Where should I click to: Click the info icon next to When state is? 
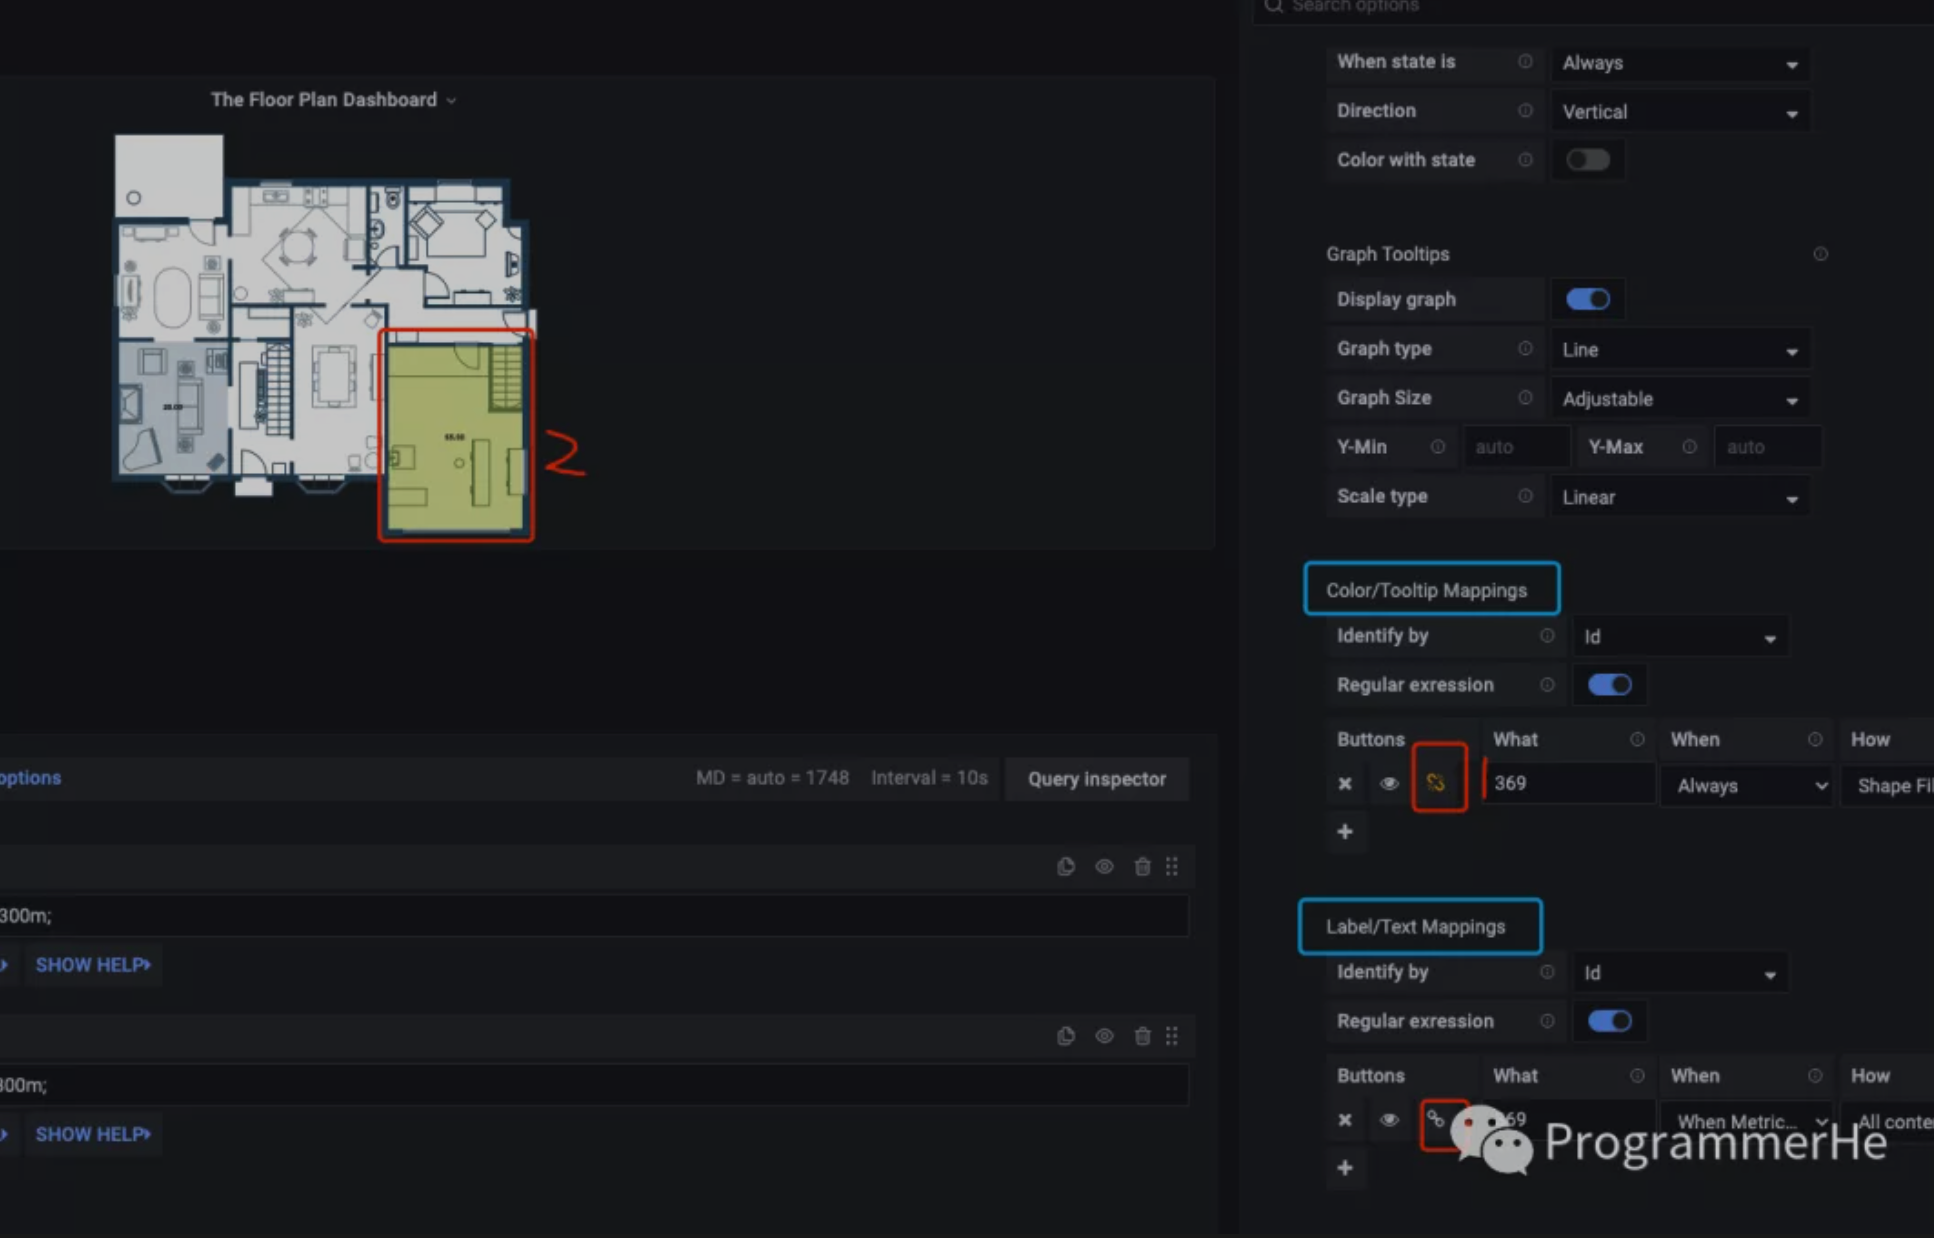coord(1525,62)
